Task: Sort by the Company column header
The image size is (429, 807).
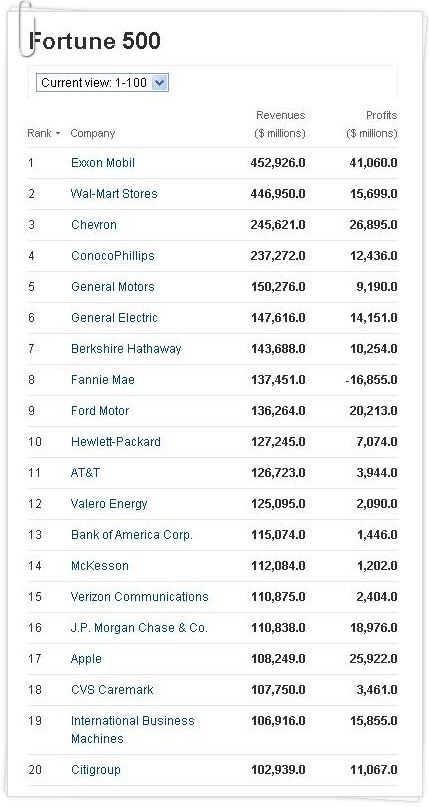Action: point(93,133)
